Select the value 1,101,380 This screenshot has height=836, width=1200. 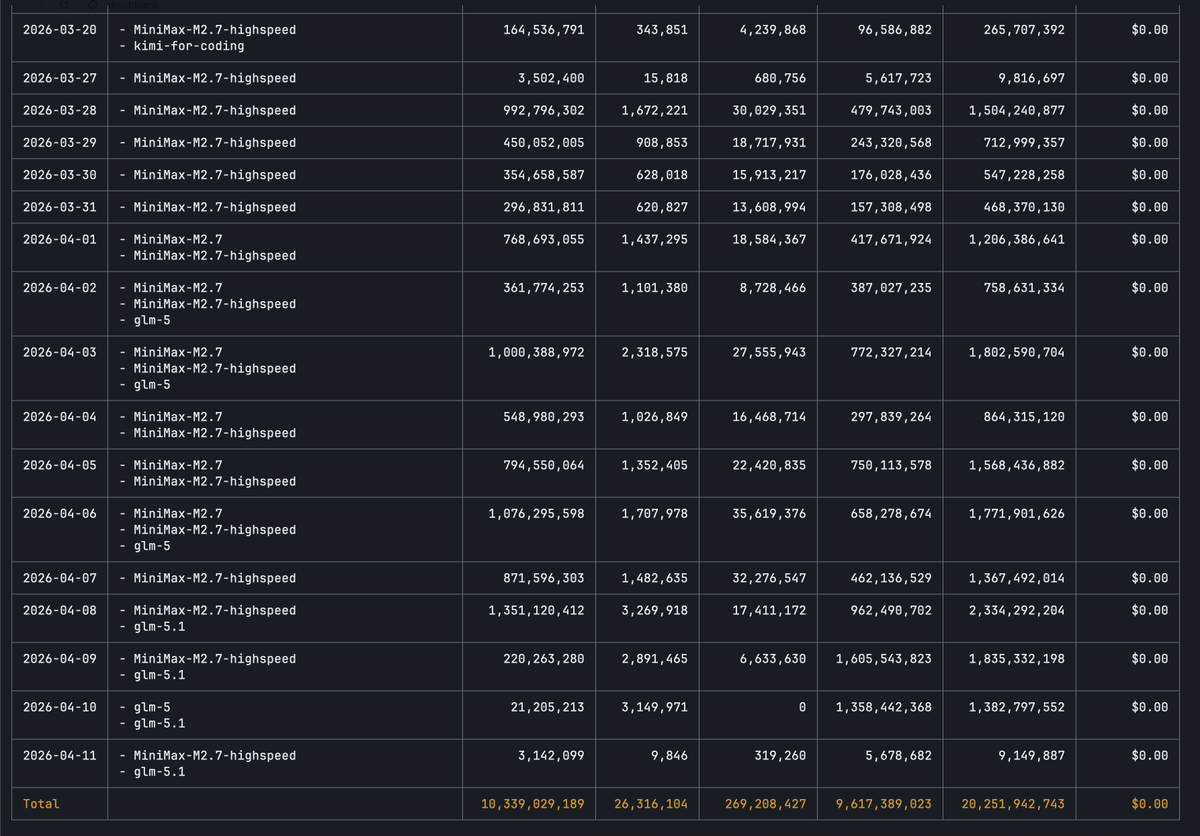[655, 288]
